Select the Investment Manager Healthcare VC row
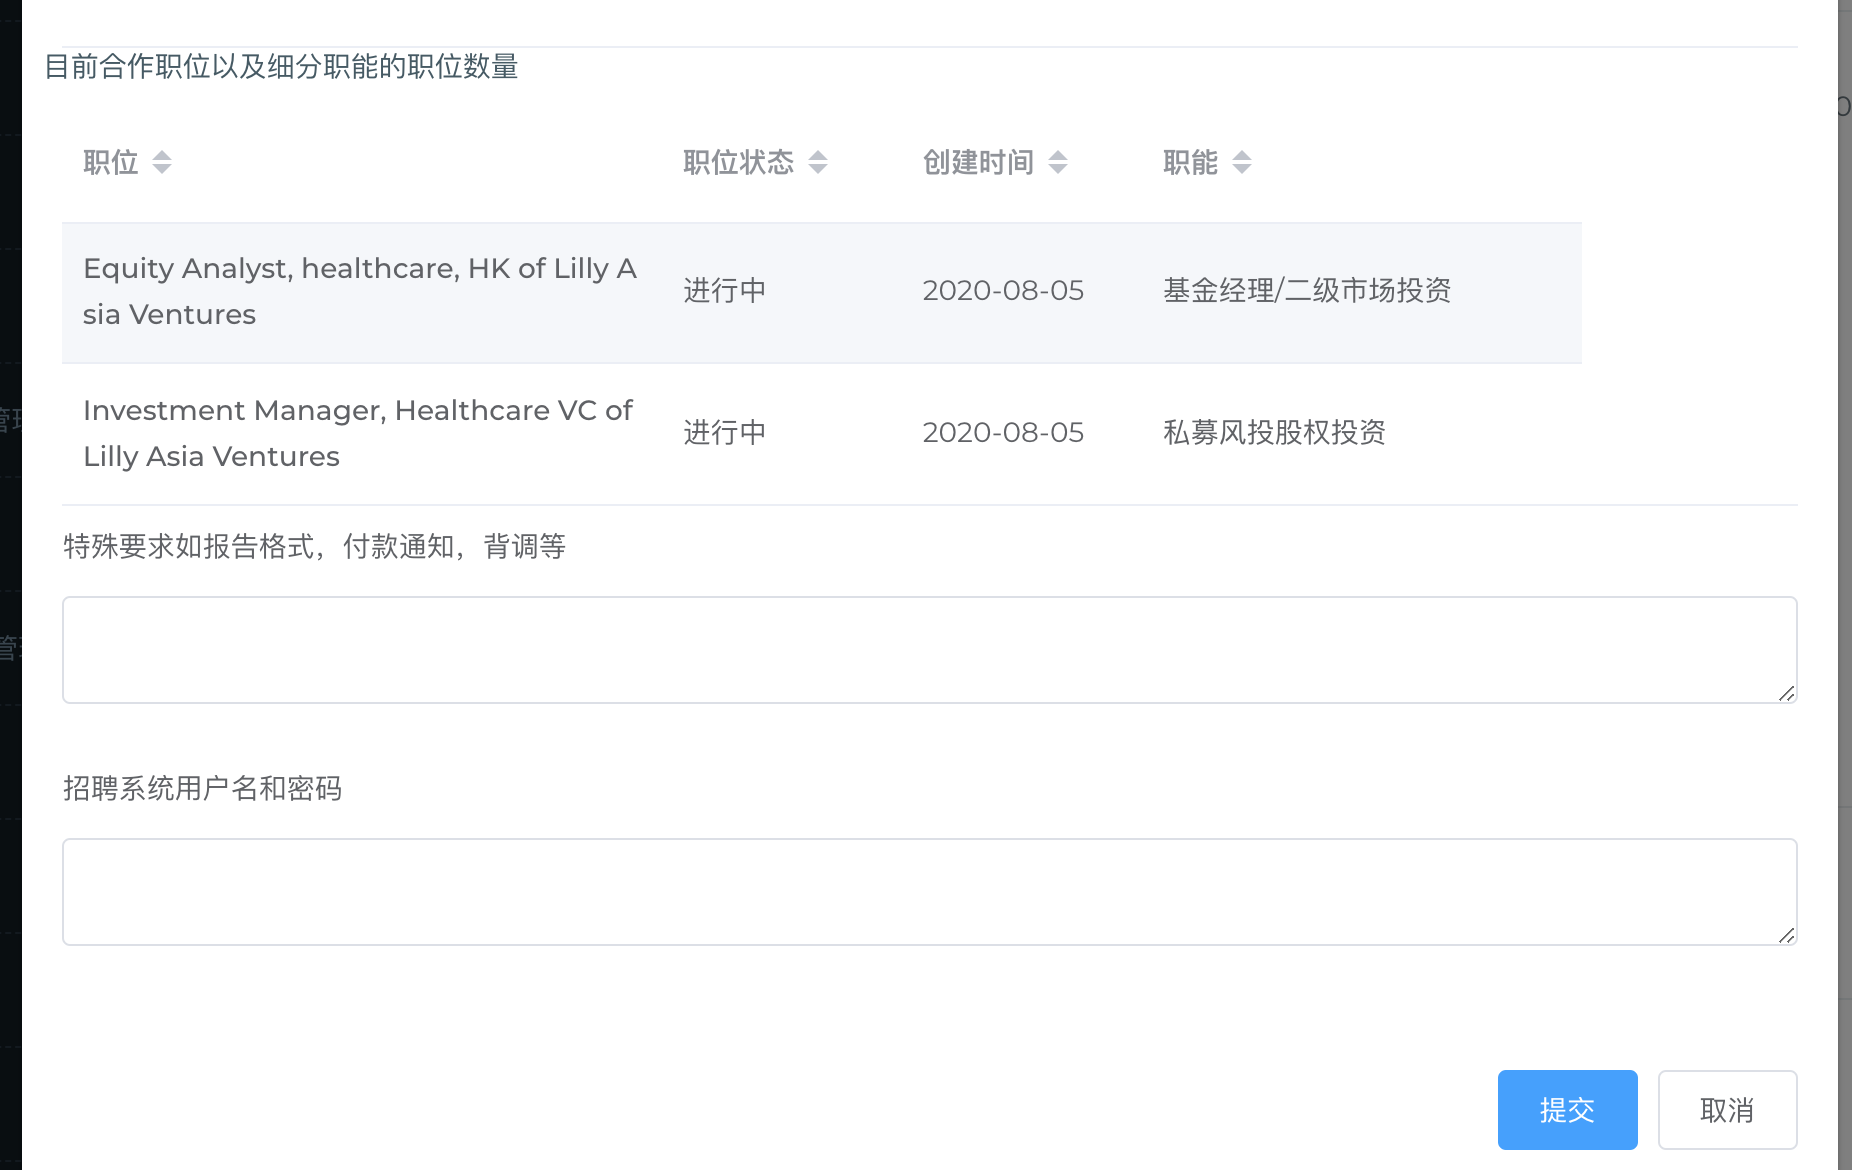The height and width of the screenshot is (1170, 1852). pos(358,433)
